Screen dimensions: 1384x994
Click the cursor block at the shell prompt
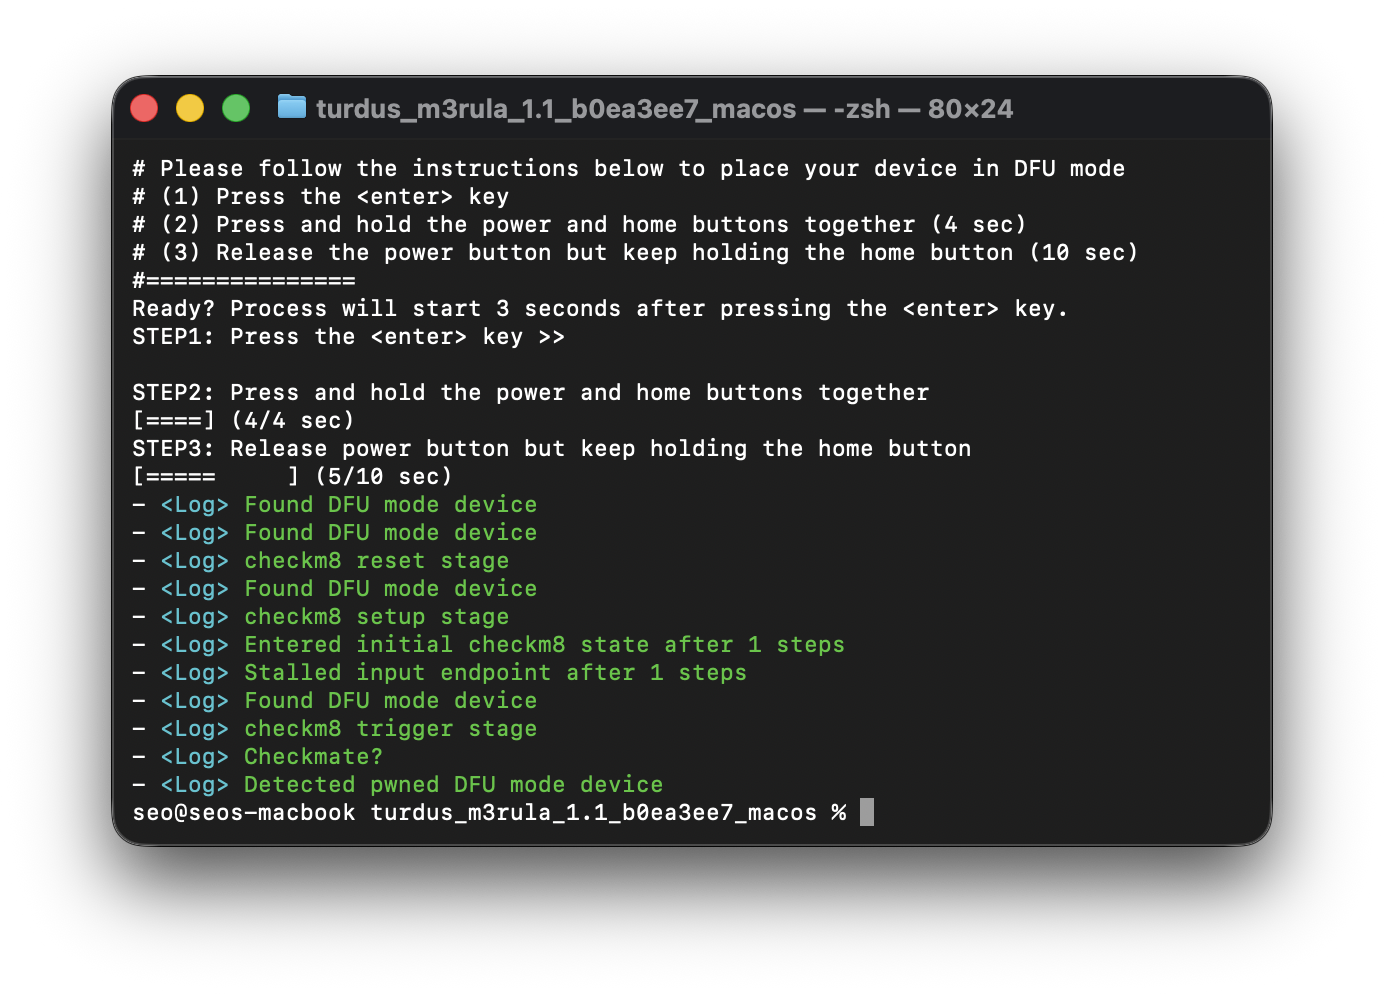click(x=867, y=812)
